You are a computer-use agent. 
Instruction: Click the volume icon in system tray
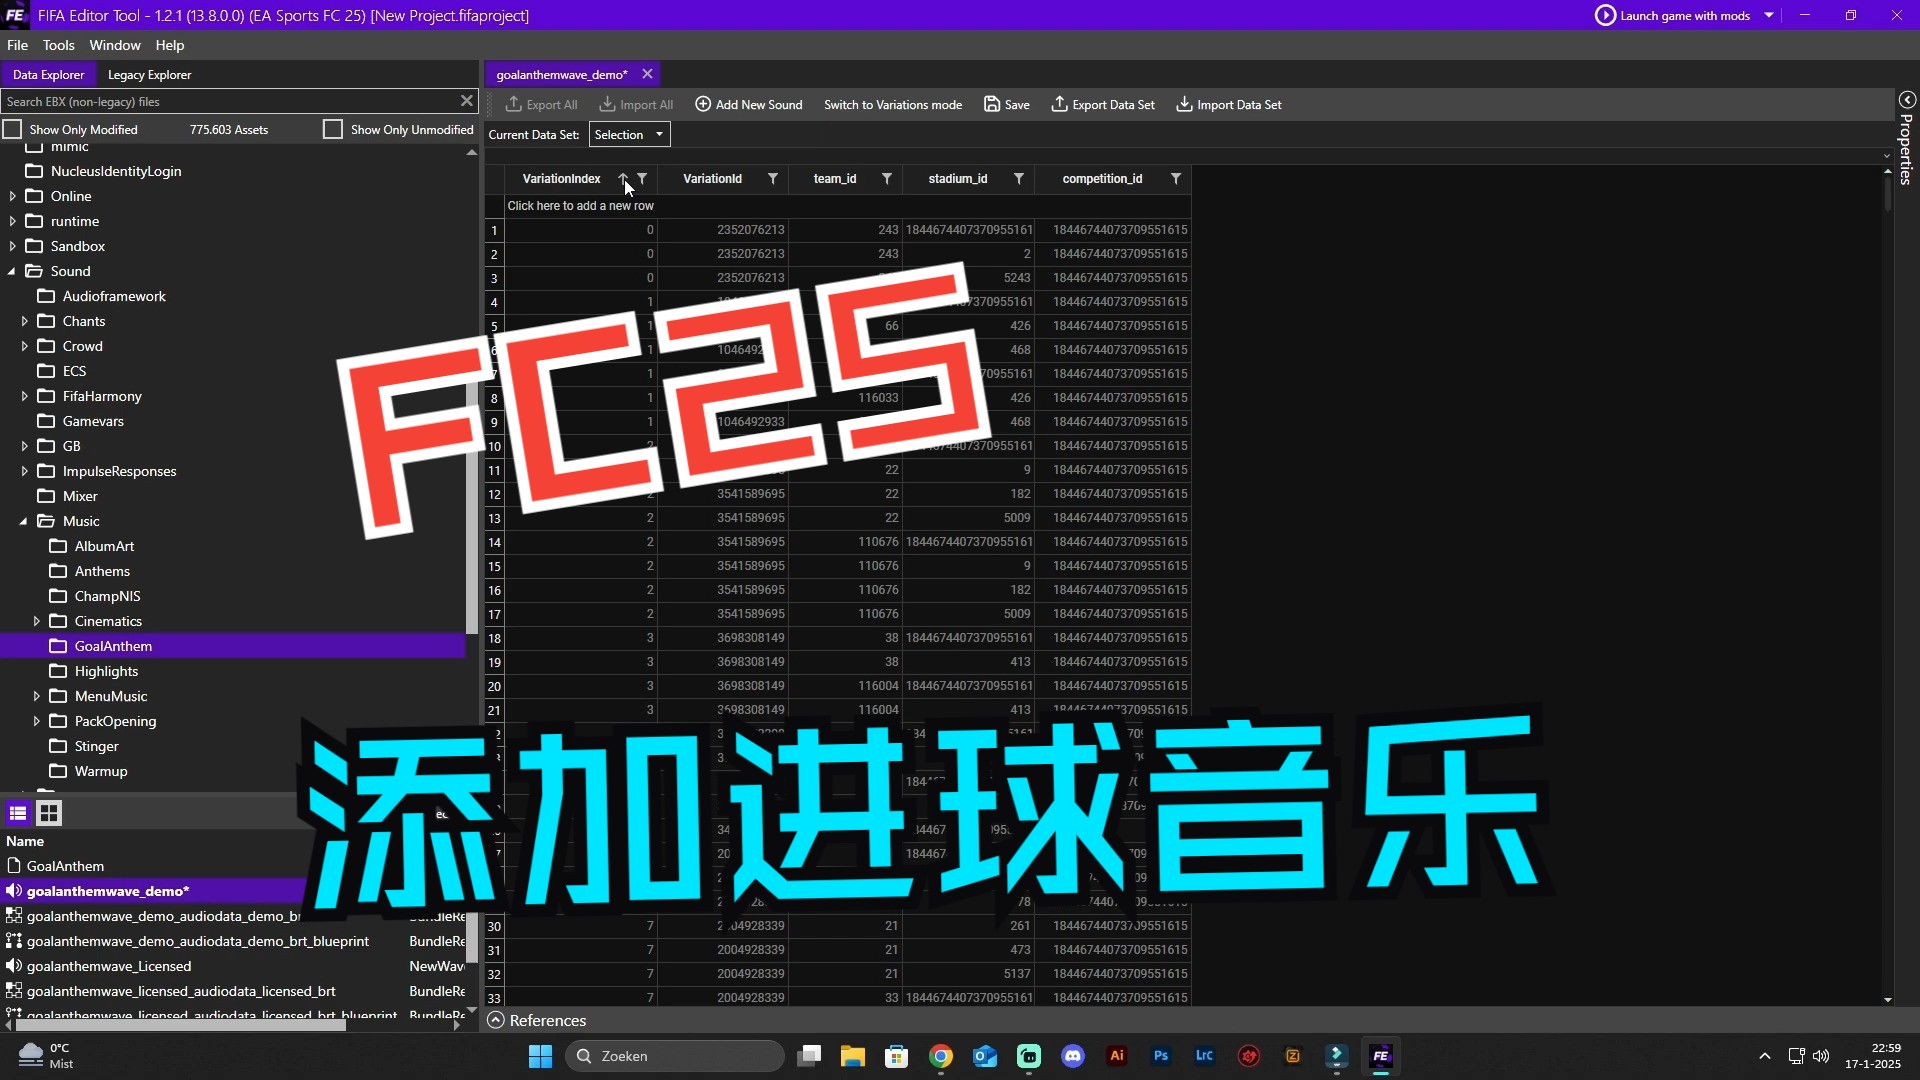click(1821, 1056)
